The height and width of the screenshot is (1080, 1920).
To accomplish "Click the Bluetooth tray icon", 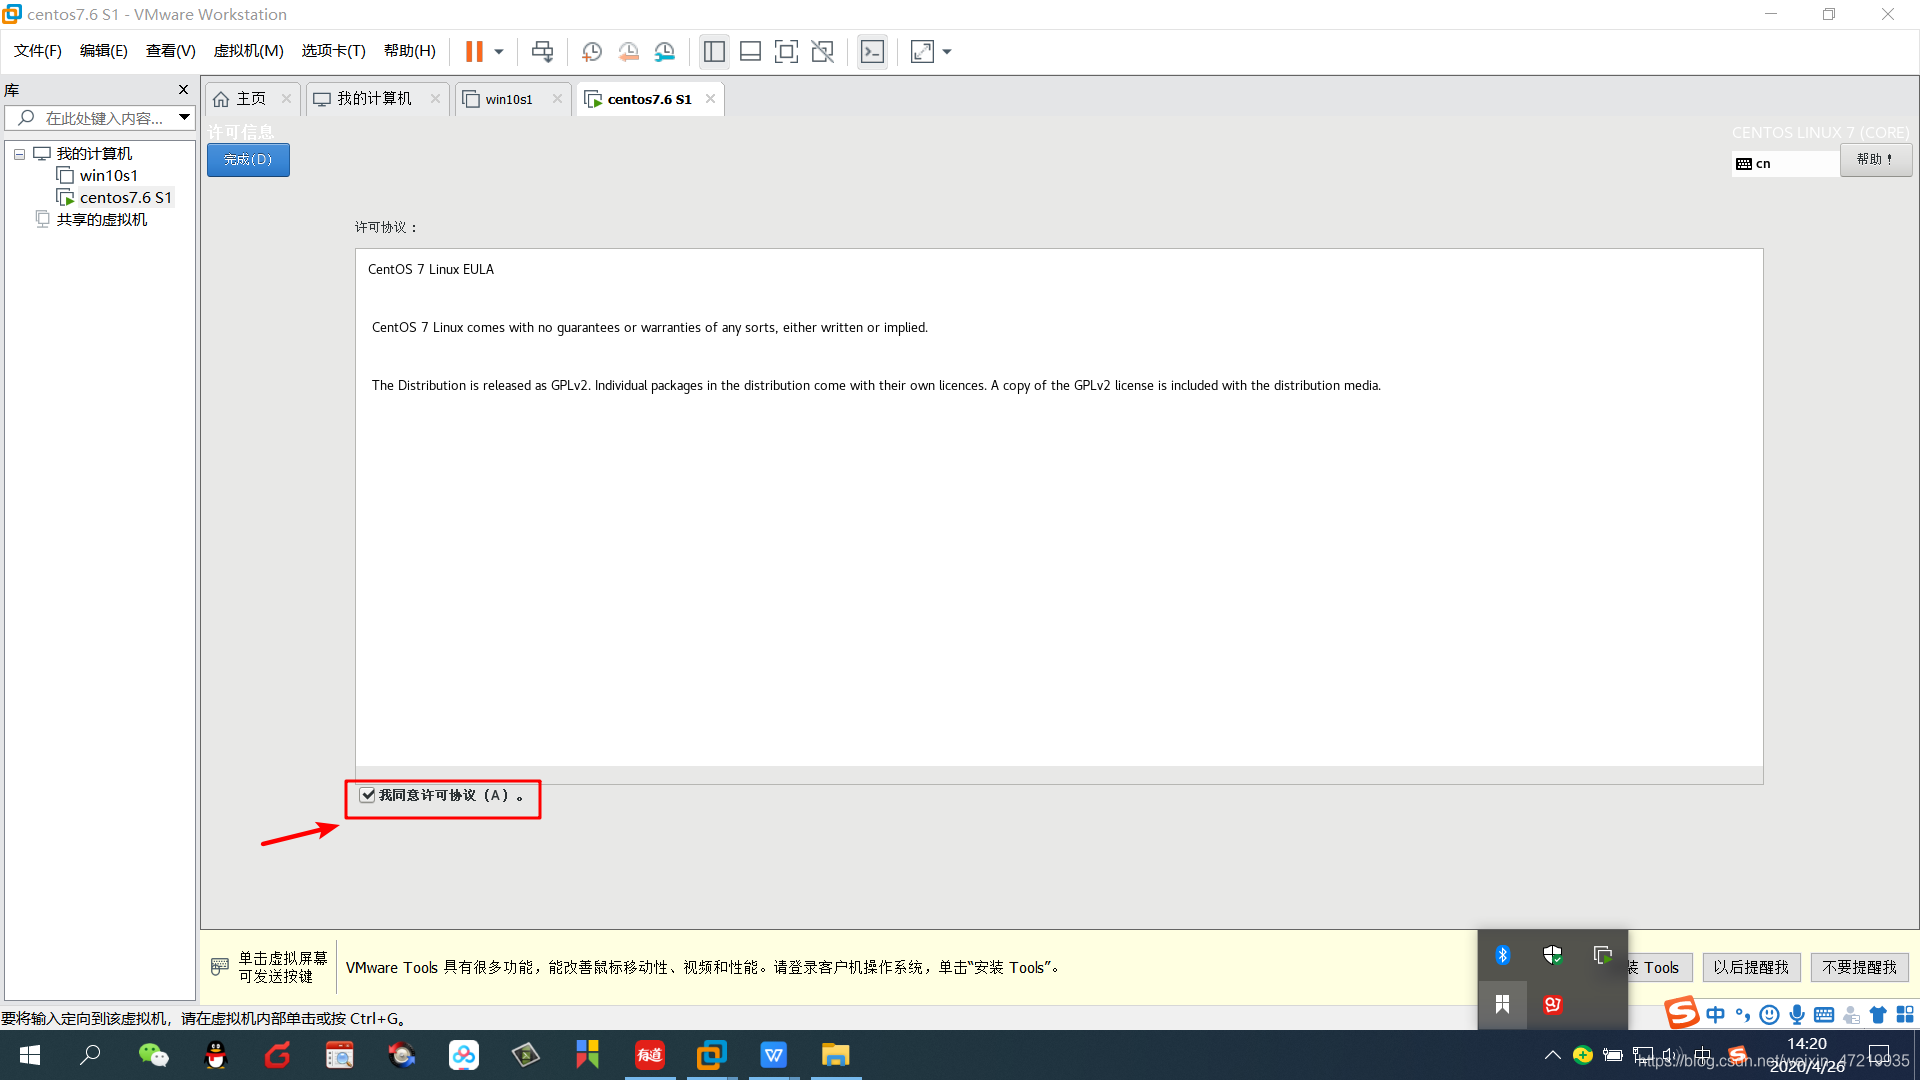I will [x=1502, y=955].
